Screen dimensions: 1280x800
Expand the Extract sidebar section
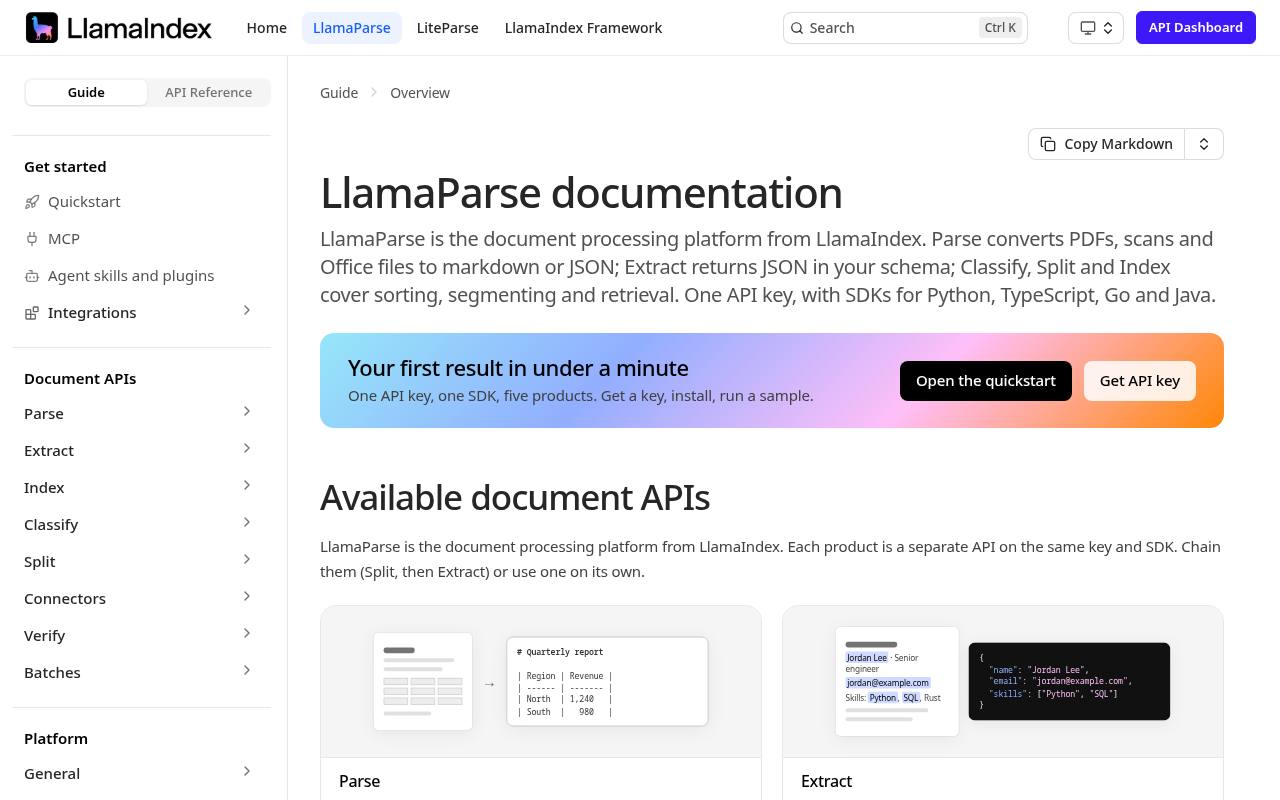point(247,449)
